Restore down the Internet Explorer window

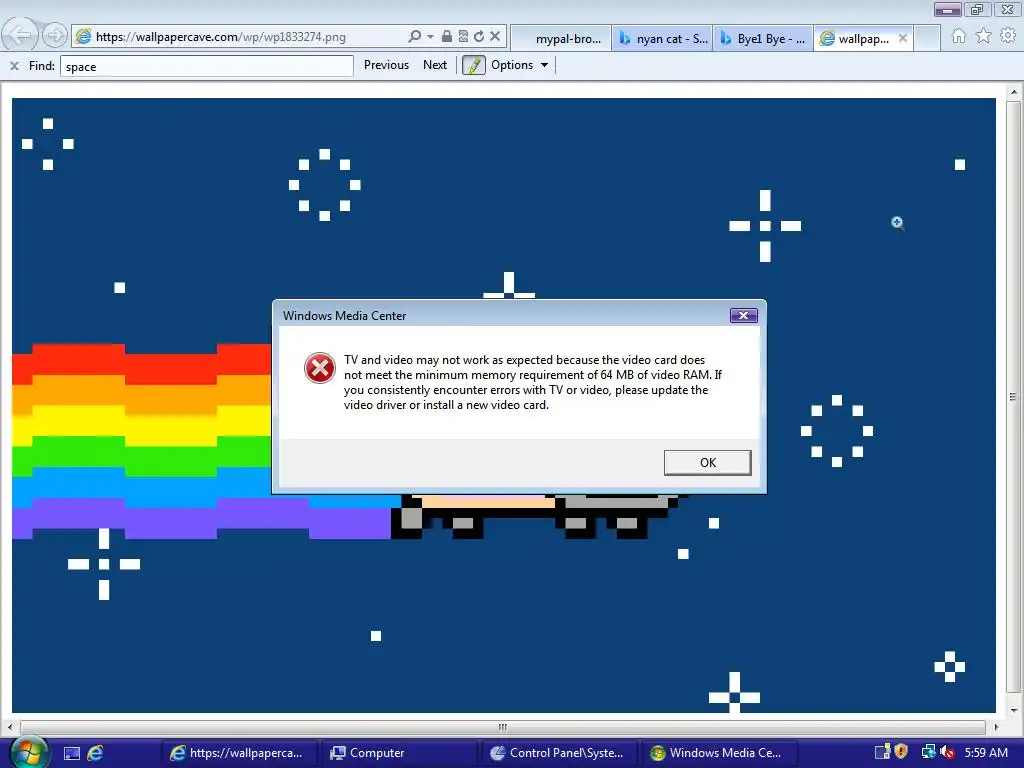(x=977, y=10)
